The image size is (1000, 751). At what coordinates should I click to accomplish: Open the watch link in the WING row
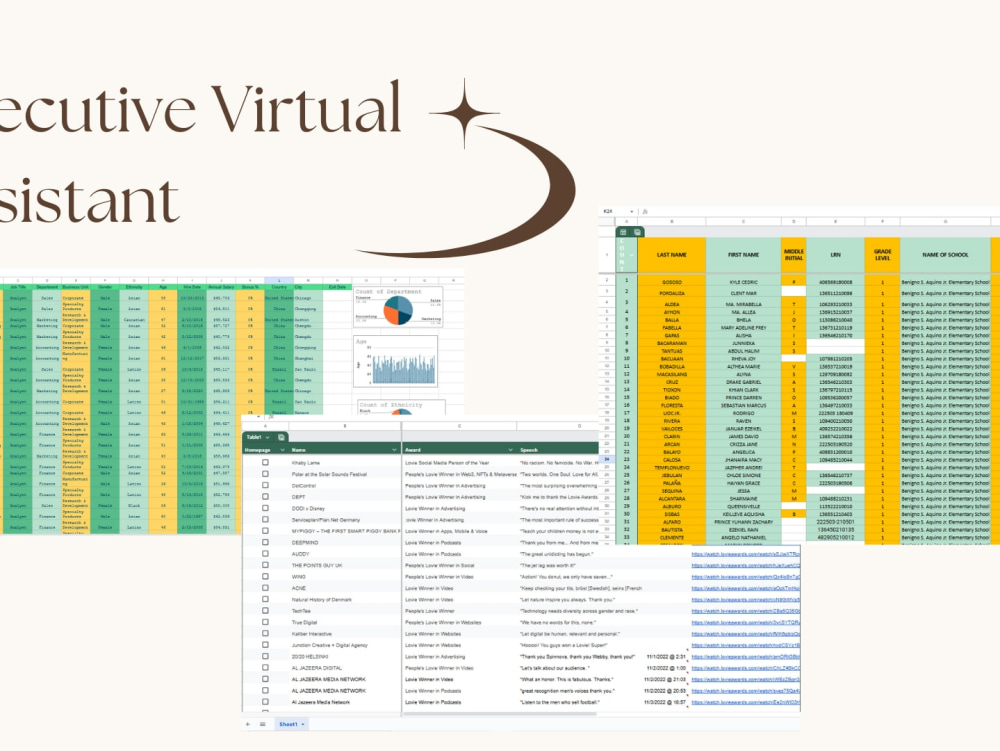click(746, 577)
